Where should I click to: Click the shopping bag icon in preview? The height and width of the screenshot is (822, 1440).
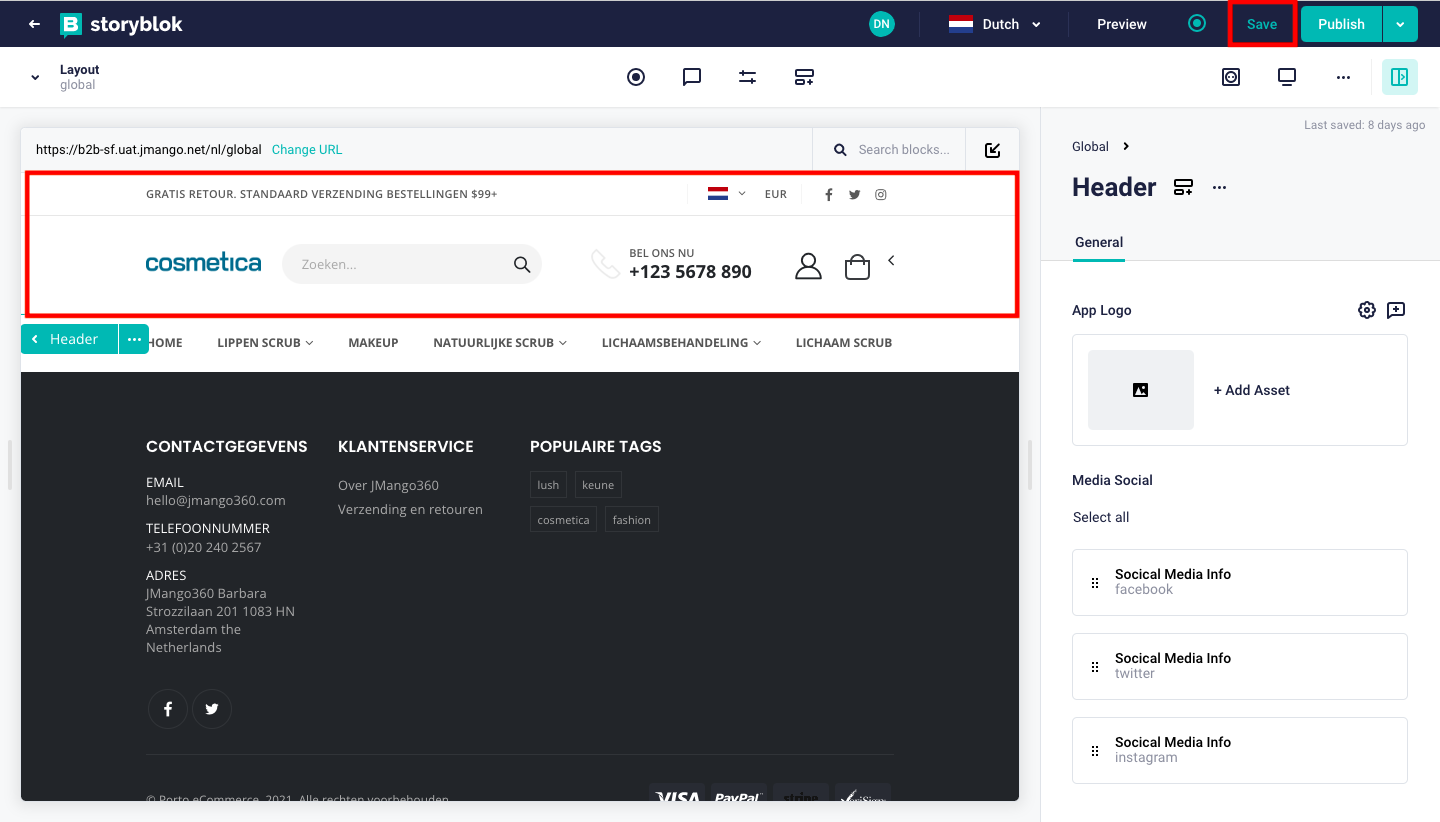click(857, 266)
